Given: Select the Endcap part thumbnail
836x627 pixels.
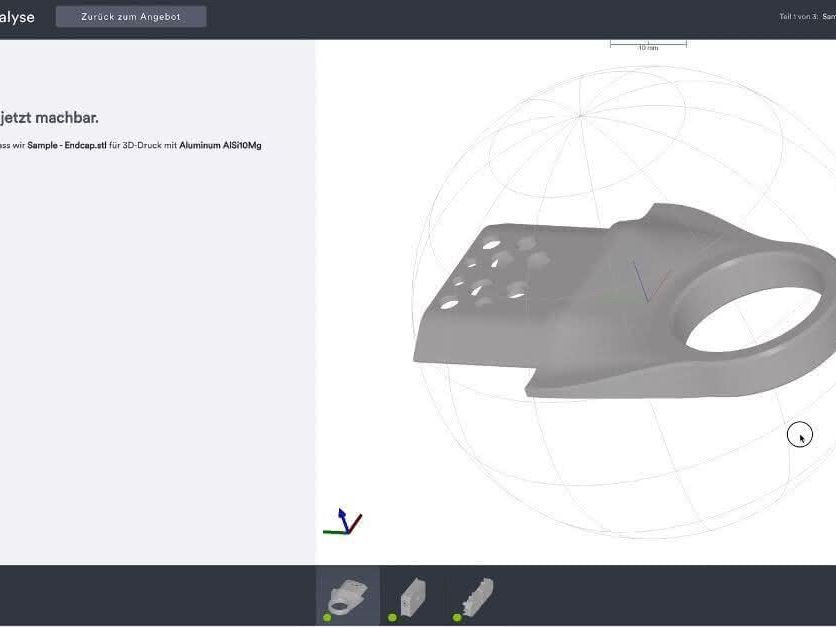Looking at the screenshot, I should [348, 596].
